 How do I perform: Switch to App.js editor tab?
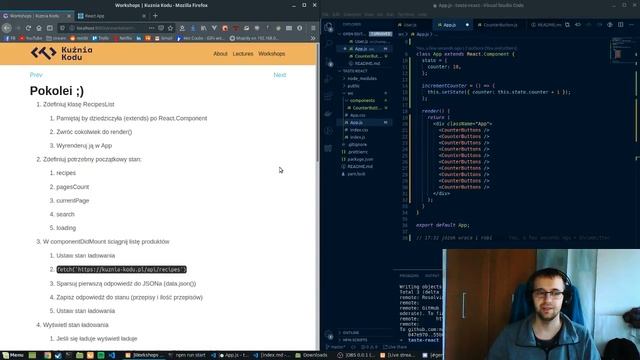(452, 25)
